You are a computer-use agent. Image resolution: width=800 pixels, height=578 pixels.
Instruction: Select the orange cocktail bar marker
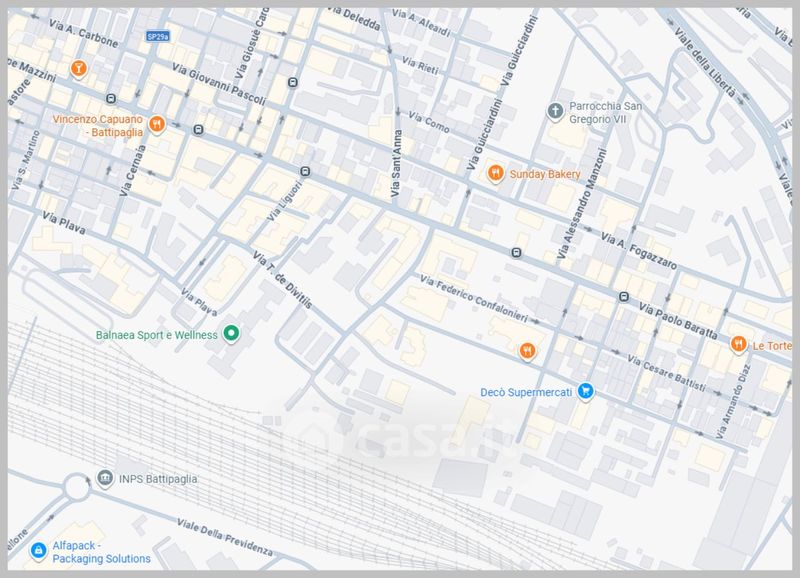tap(78, 67)
